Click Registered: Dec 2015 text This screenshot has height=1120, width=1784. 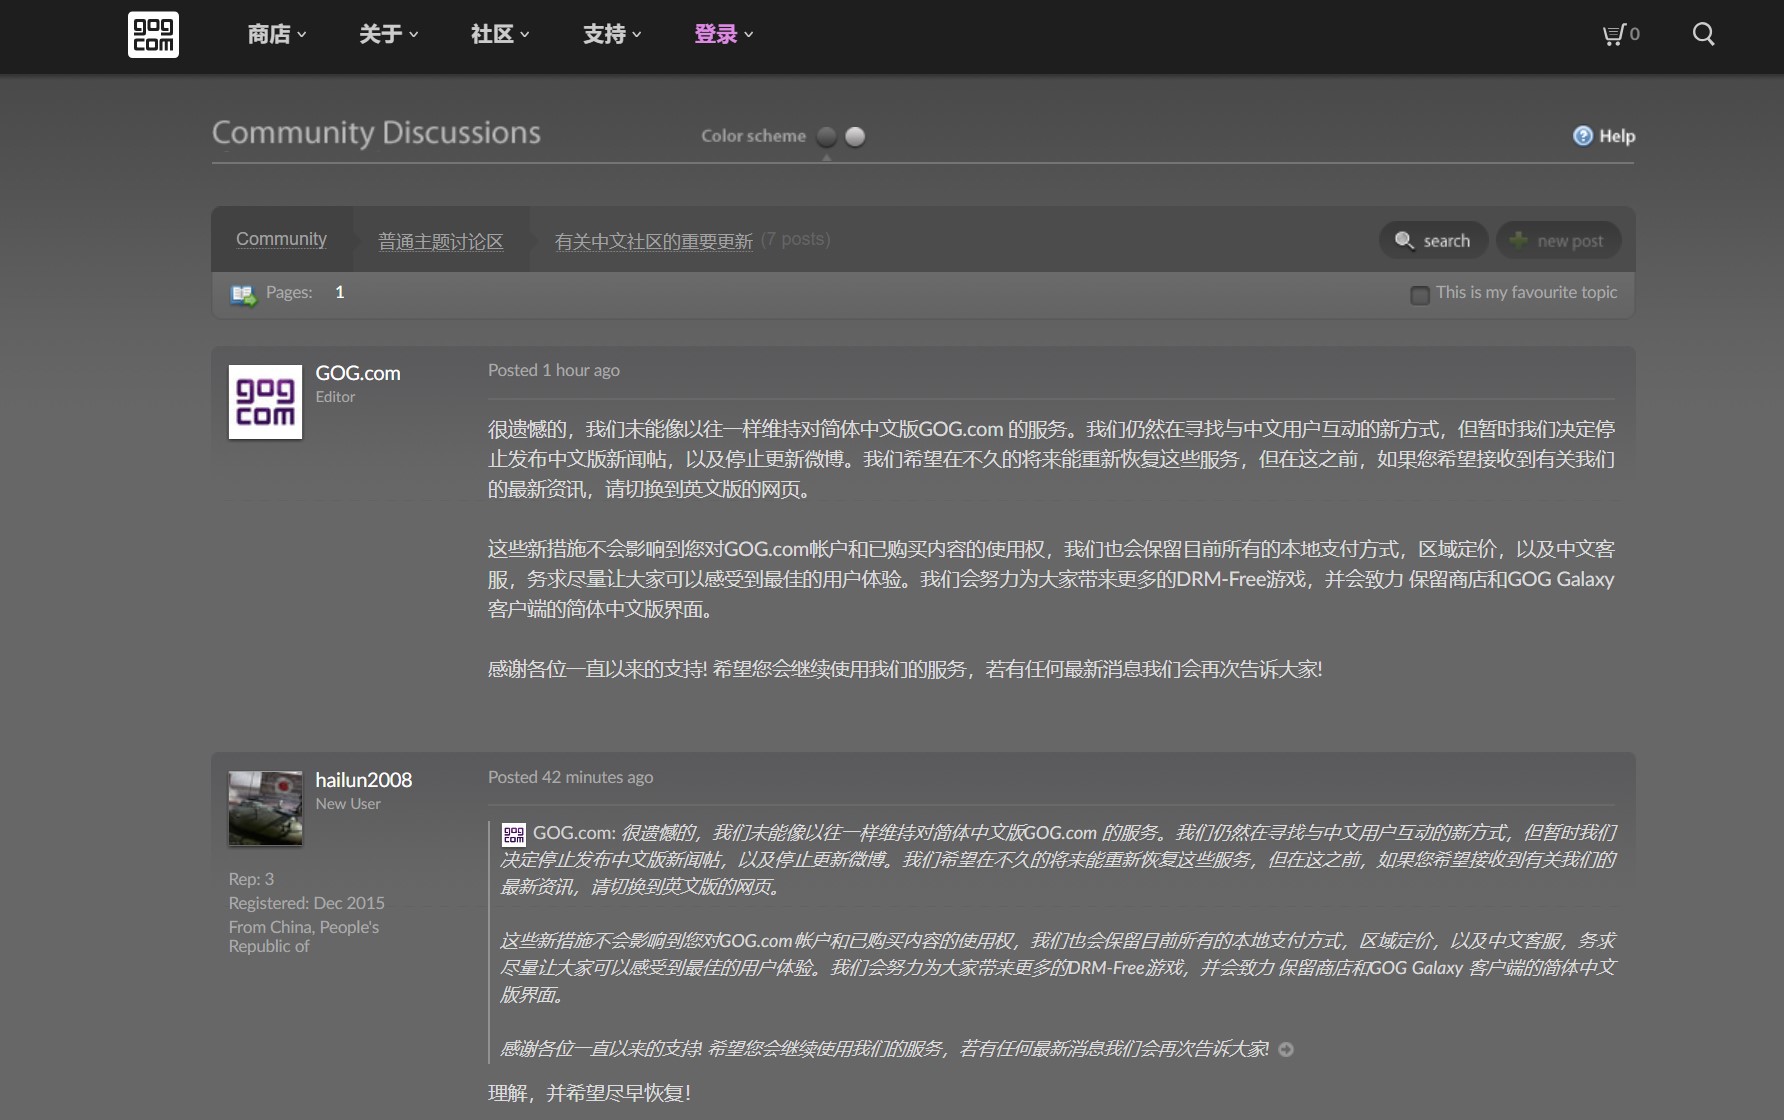point(307,903)
